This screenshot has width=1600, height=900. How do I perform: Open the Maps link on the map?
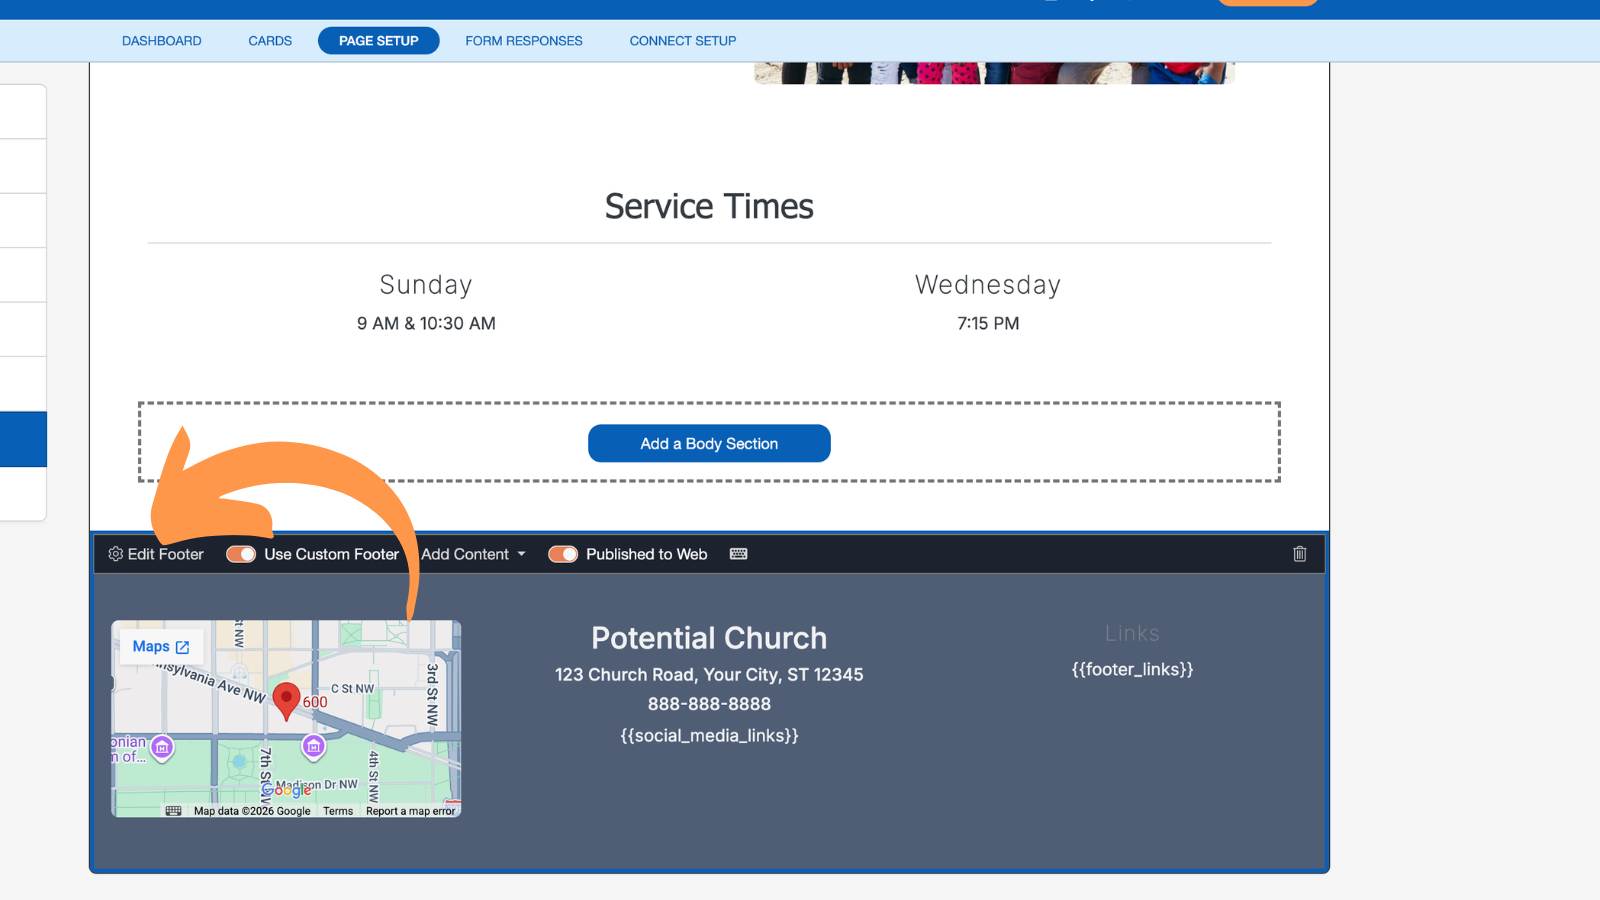(x=161, y=647)
